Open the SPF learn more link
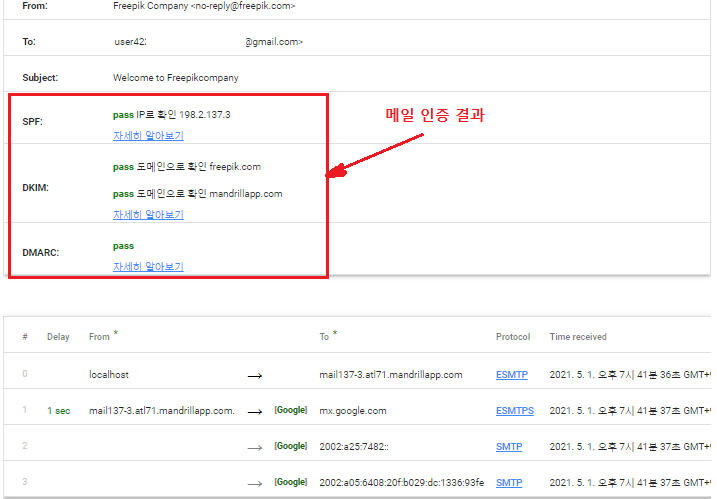This screenshot has height=499, width=717. coord(148,135)
